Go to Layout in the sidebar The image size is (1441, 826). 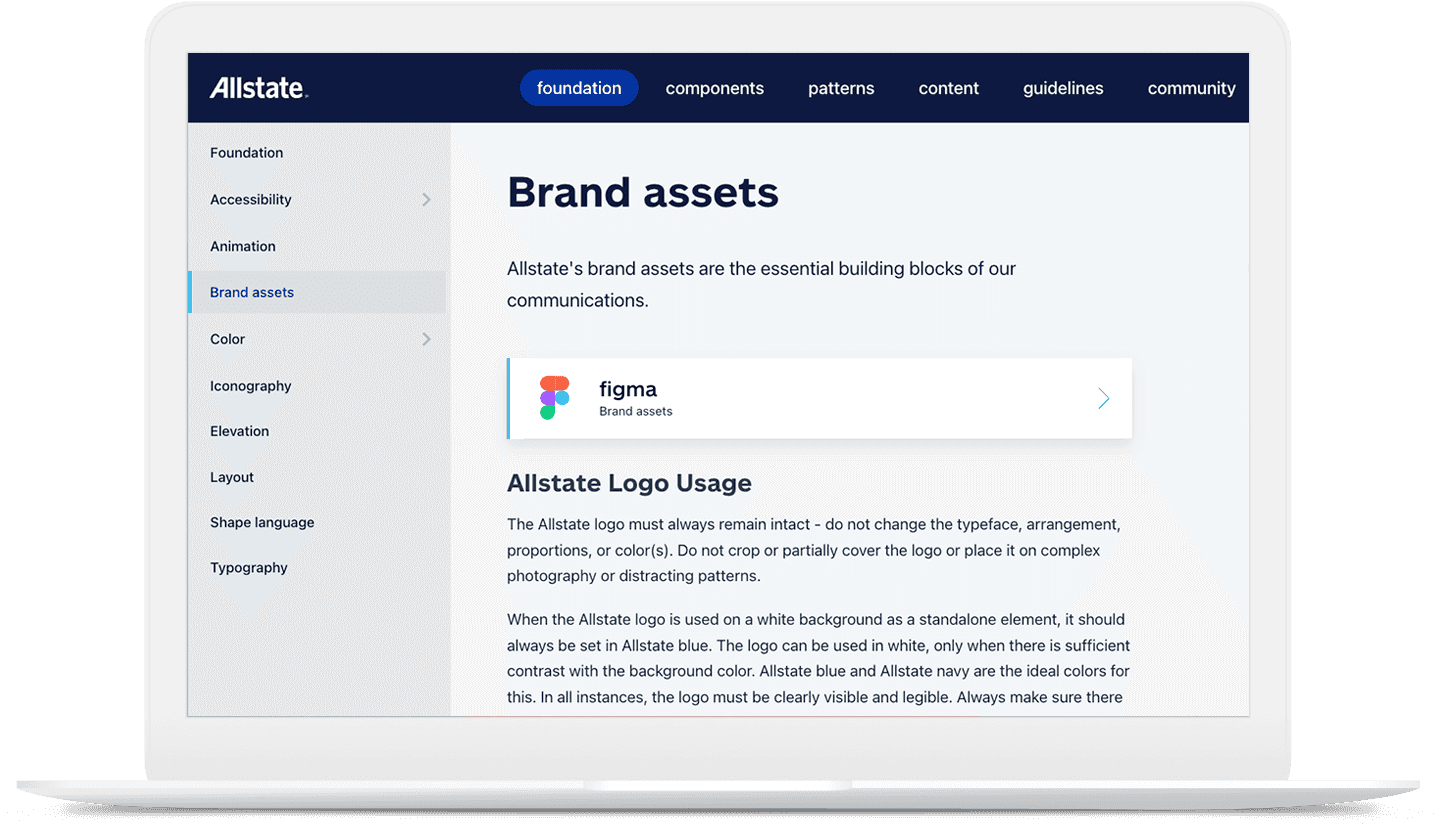232,477
